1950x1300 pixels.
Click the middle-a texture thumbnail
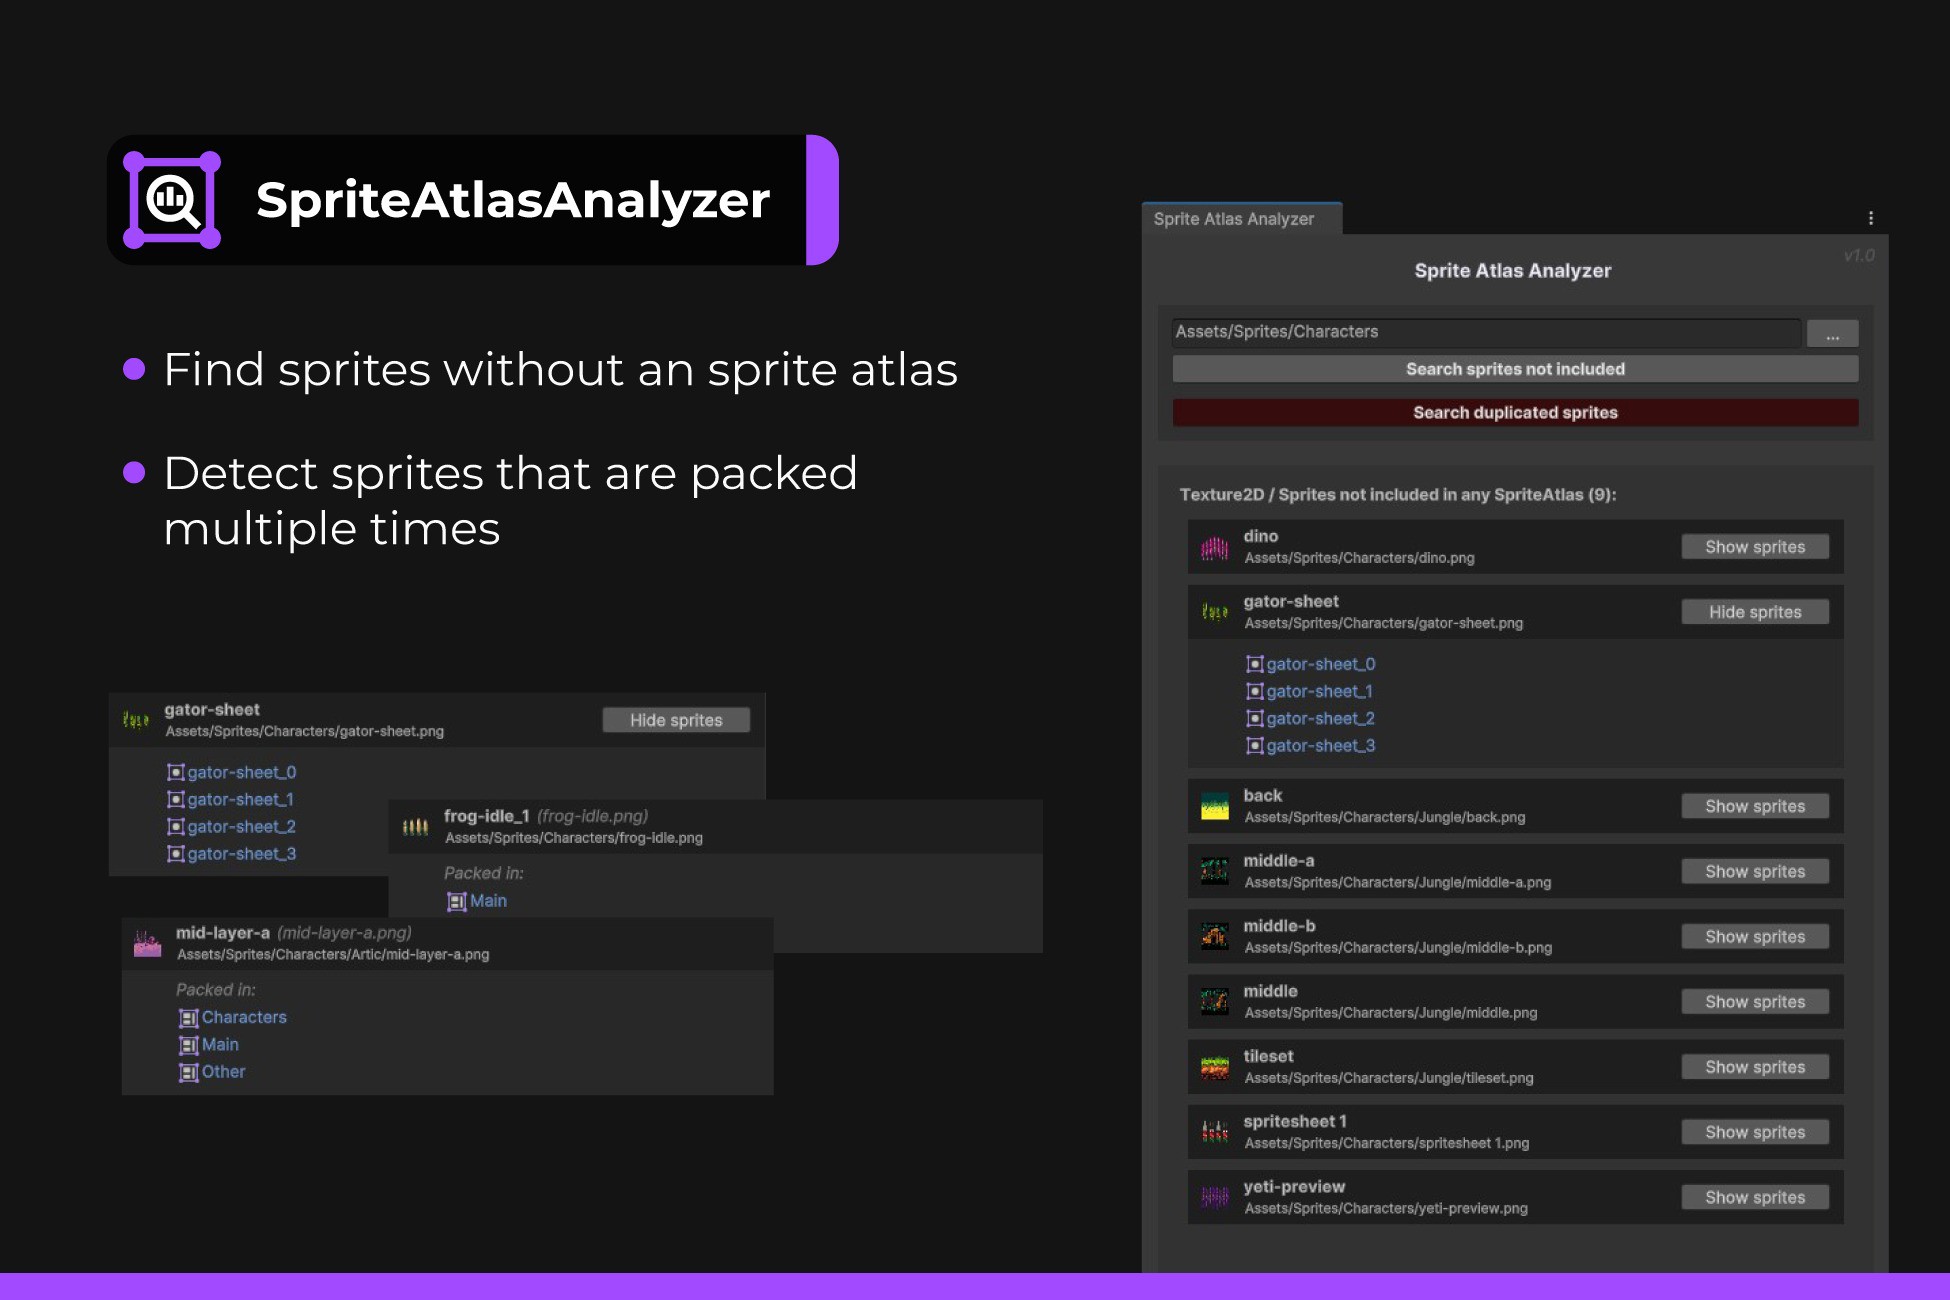click(x=1215, y=870)
